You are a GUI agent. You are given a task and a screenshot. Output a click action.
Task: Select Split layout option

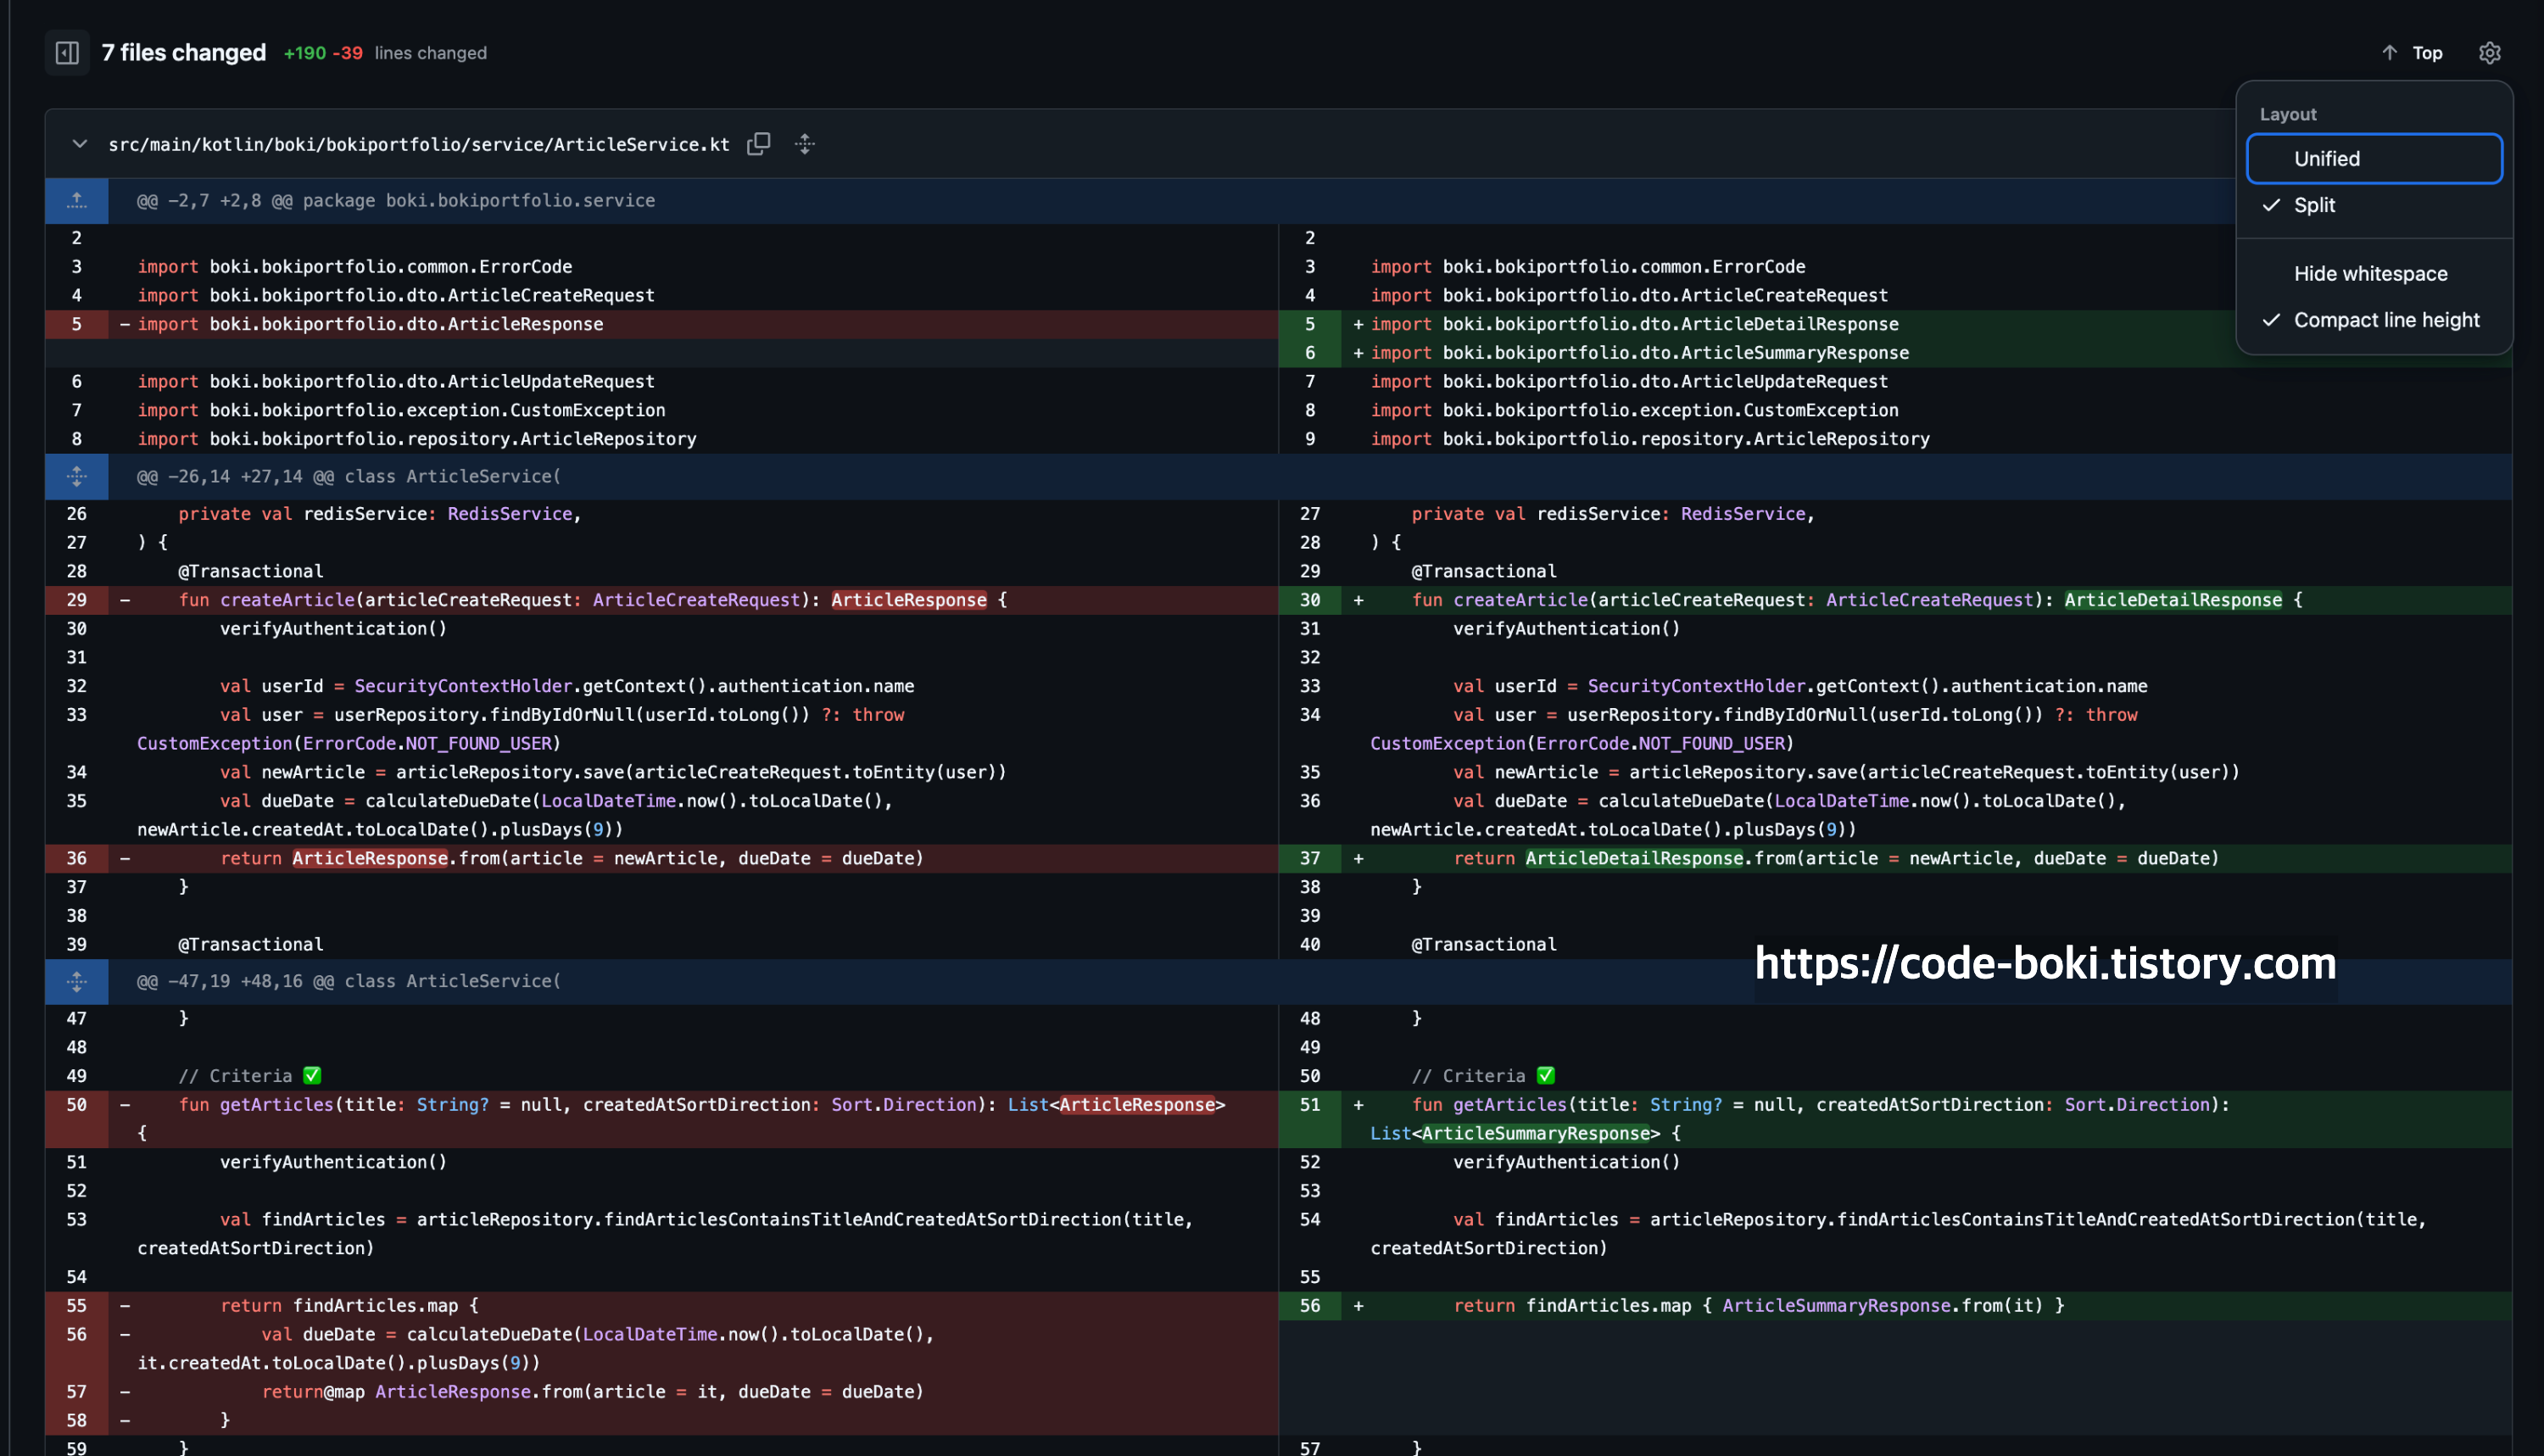[2314, 205]
